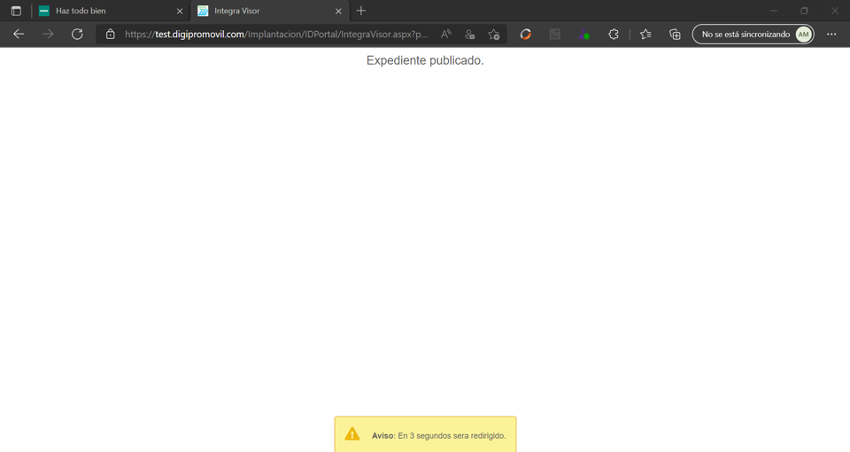The image size is (850, 452).
Task: Activate the Read Aloud icon
Action: pyautogui.click(x=446, y=34)
